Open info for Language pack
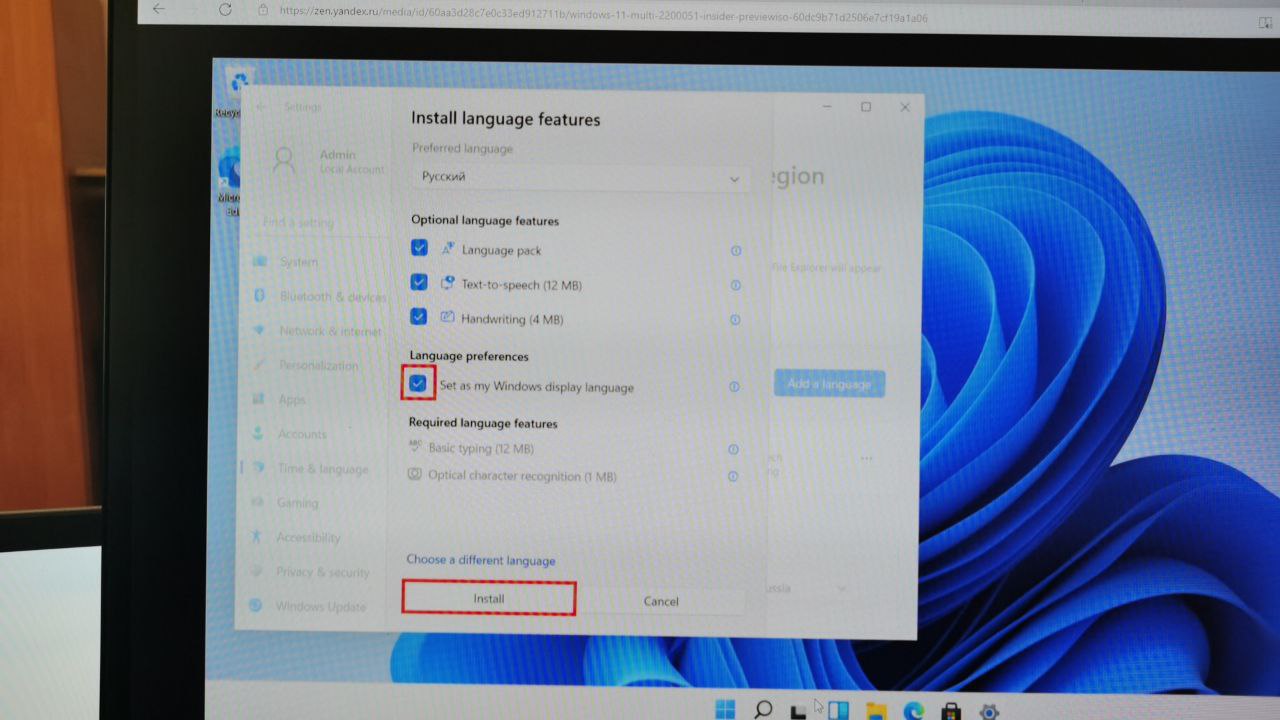1280x720 pixels. 736,251
